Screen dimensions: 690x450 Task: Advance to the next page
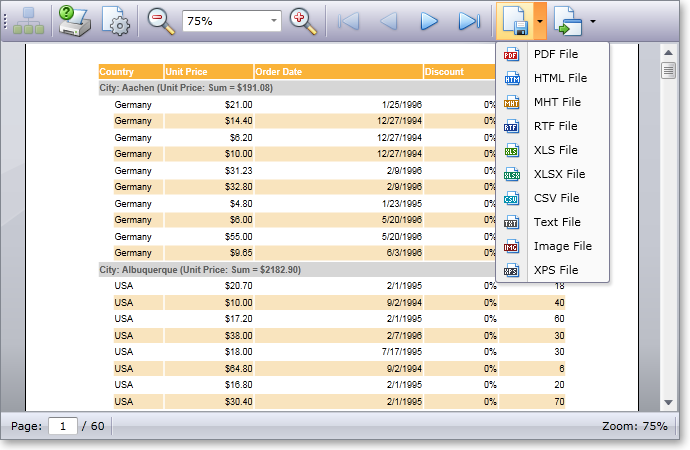click(429, 20)
